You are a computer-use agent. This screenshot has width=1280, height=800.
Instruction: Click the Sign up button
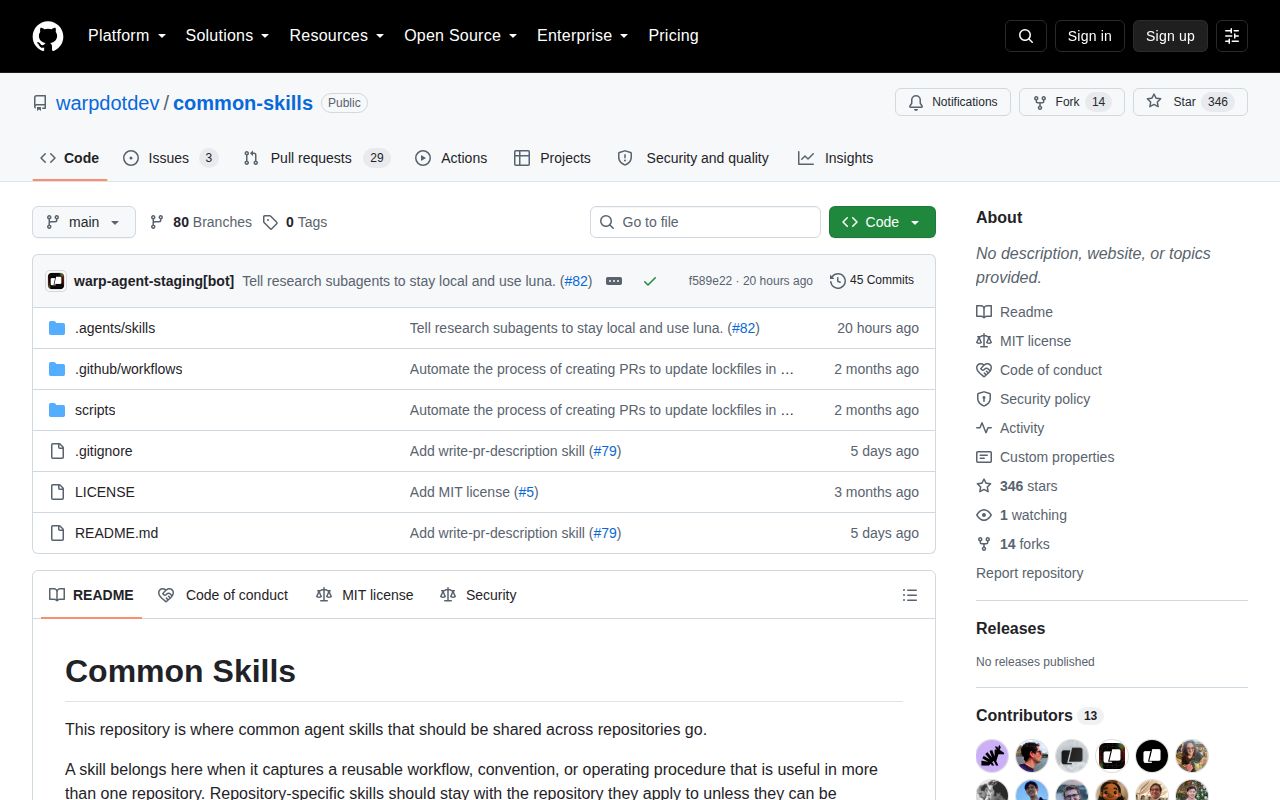1170,36
